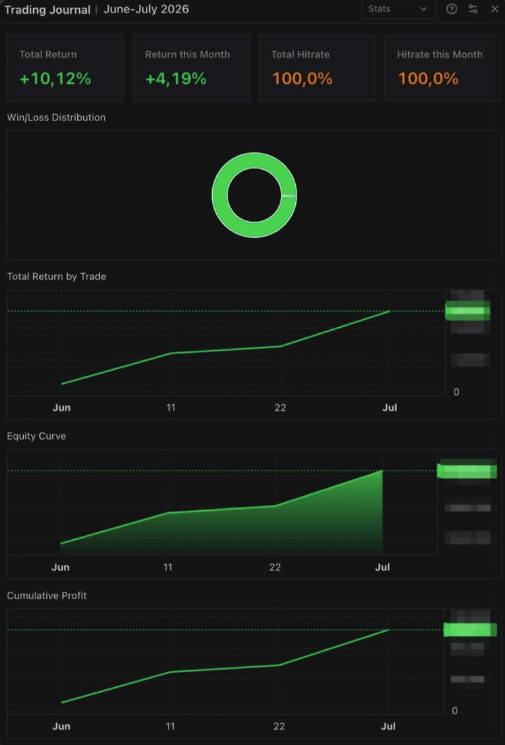Click the +10,12% total return value
The width and height of the screenshot is (505, 745).
pyautogui.click(x=55, y=78)
